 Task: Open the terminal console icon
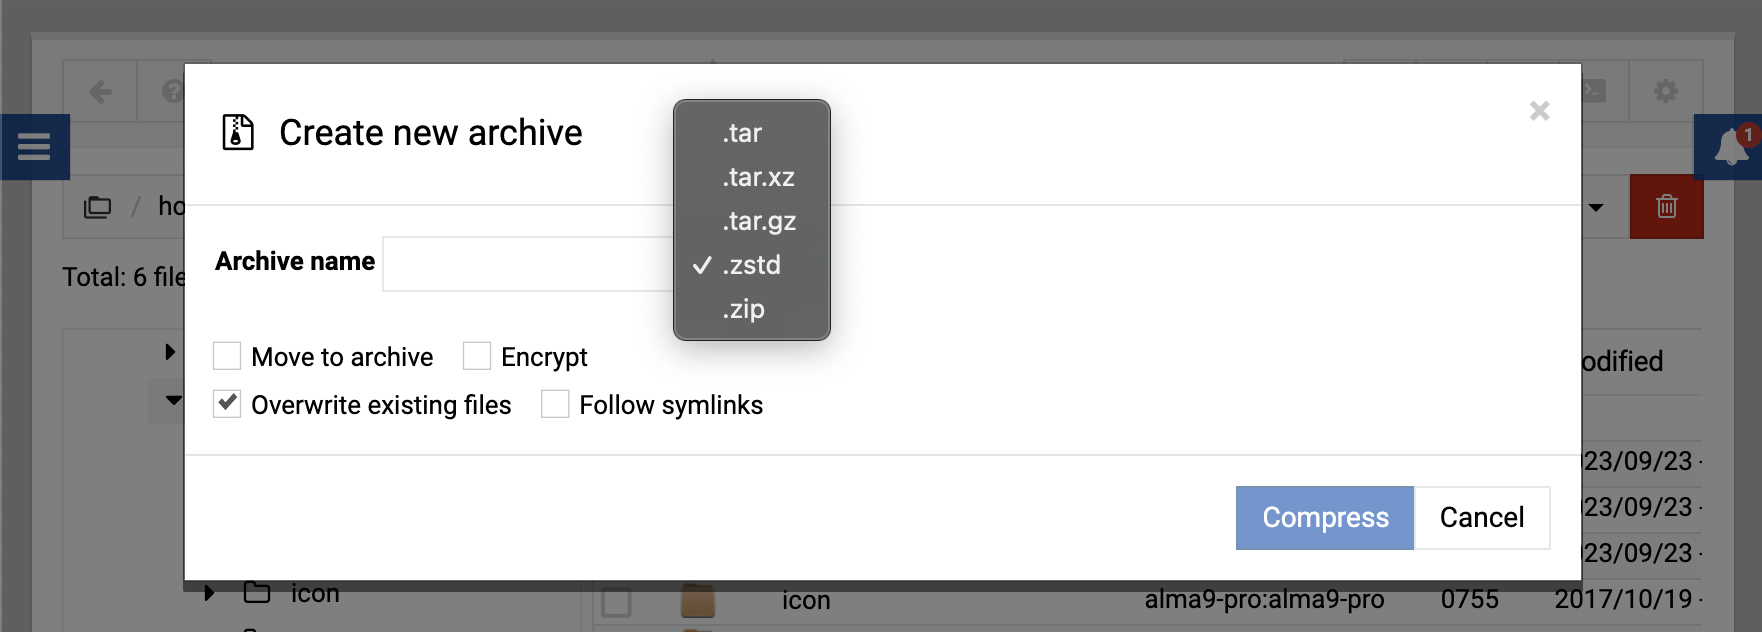(x=1593, y=90)
